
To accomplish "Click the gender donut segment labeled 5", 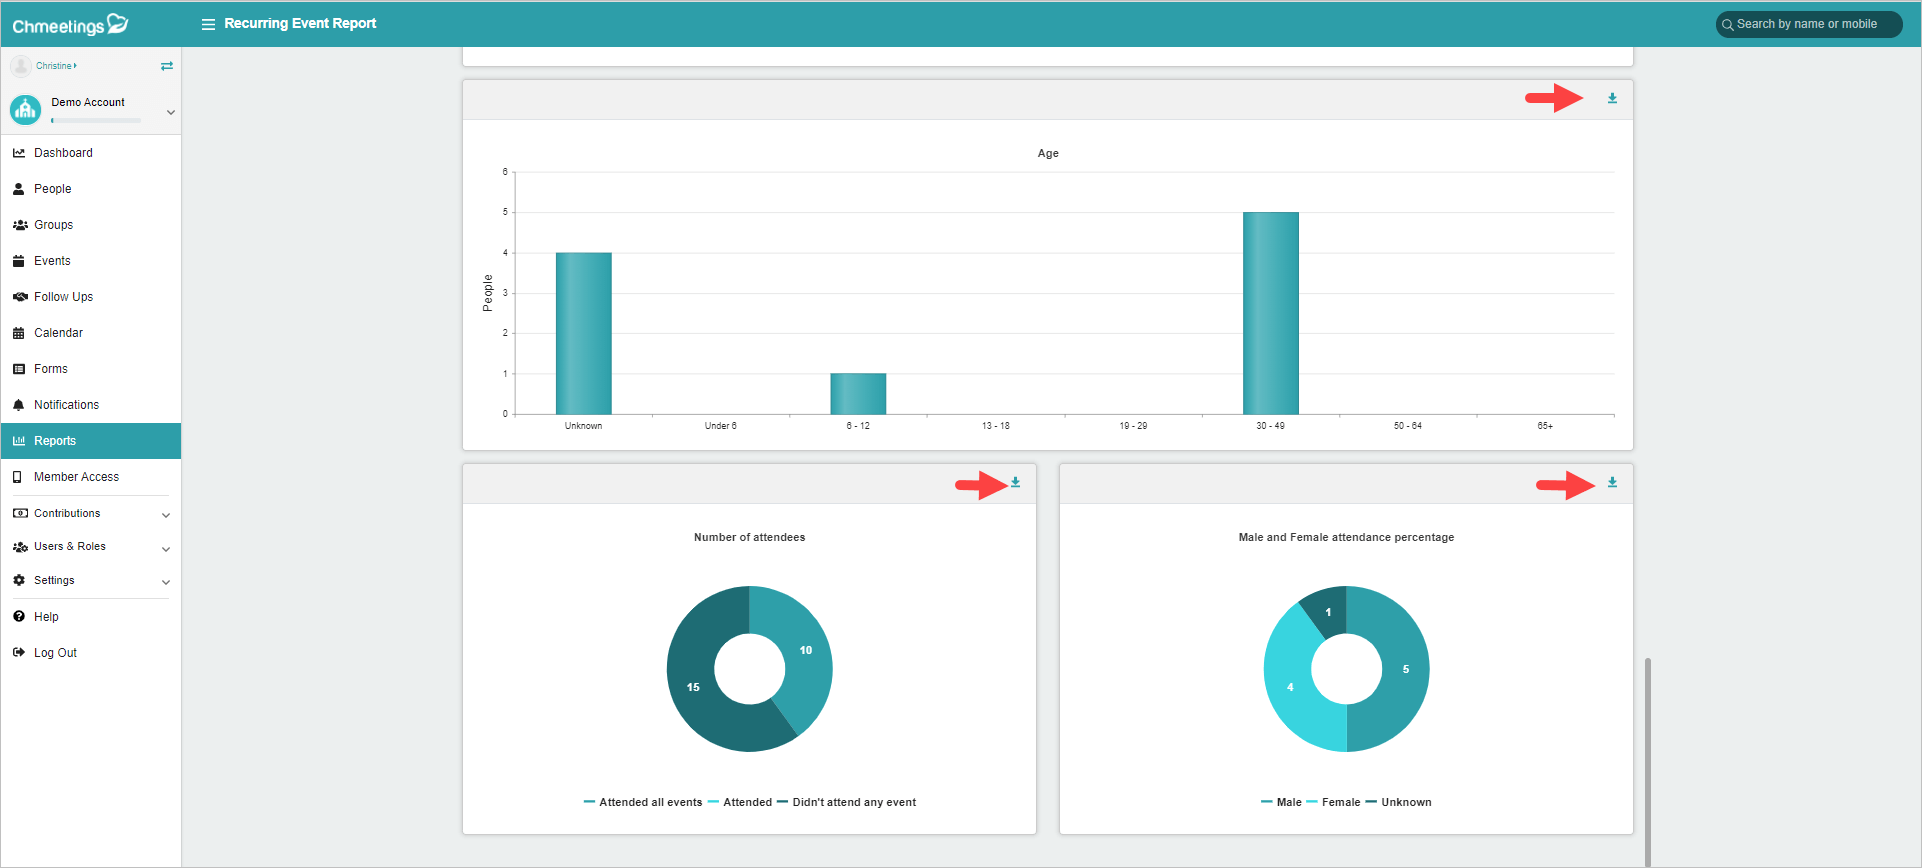I will point(1405,669).
